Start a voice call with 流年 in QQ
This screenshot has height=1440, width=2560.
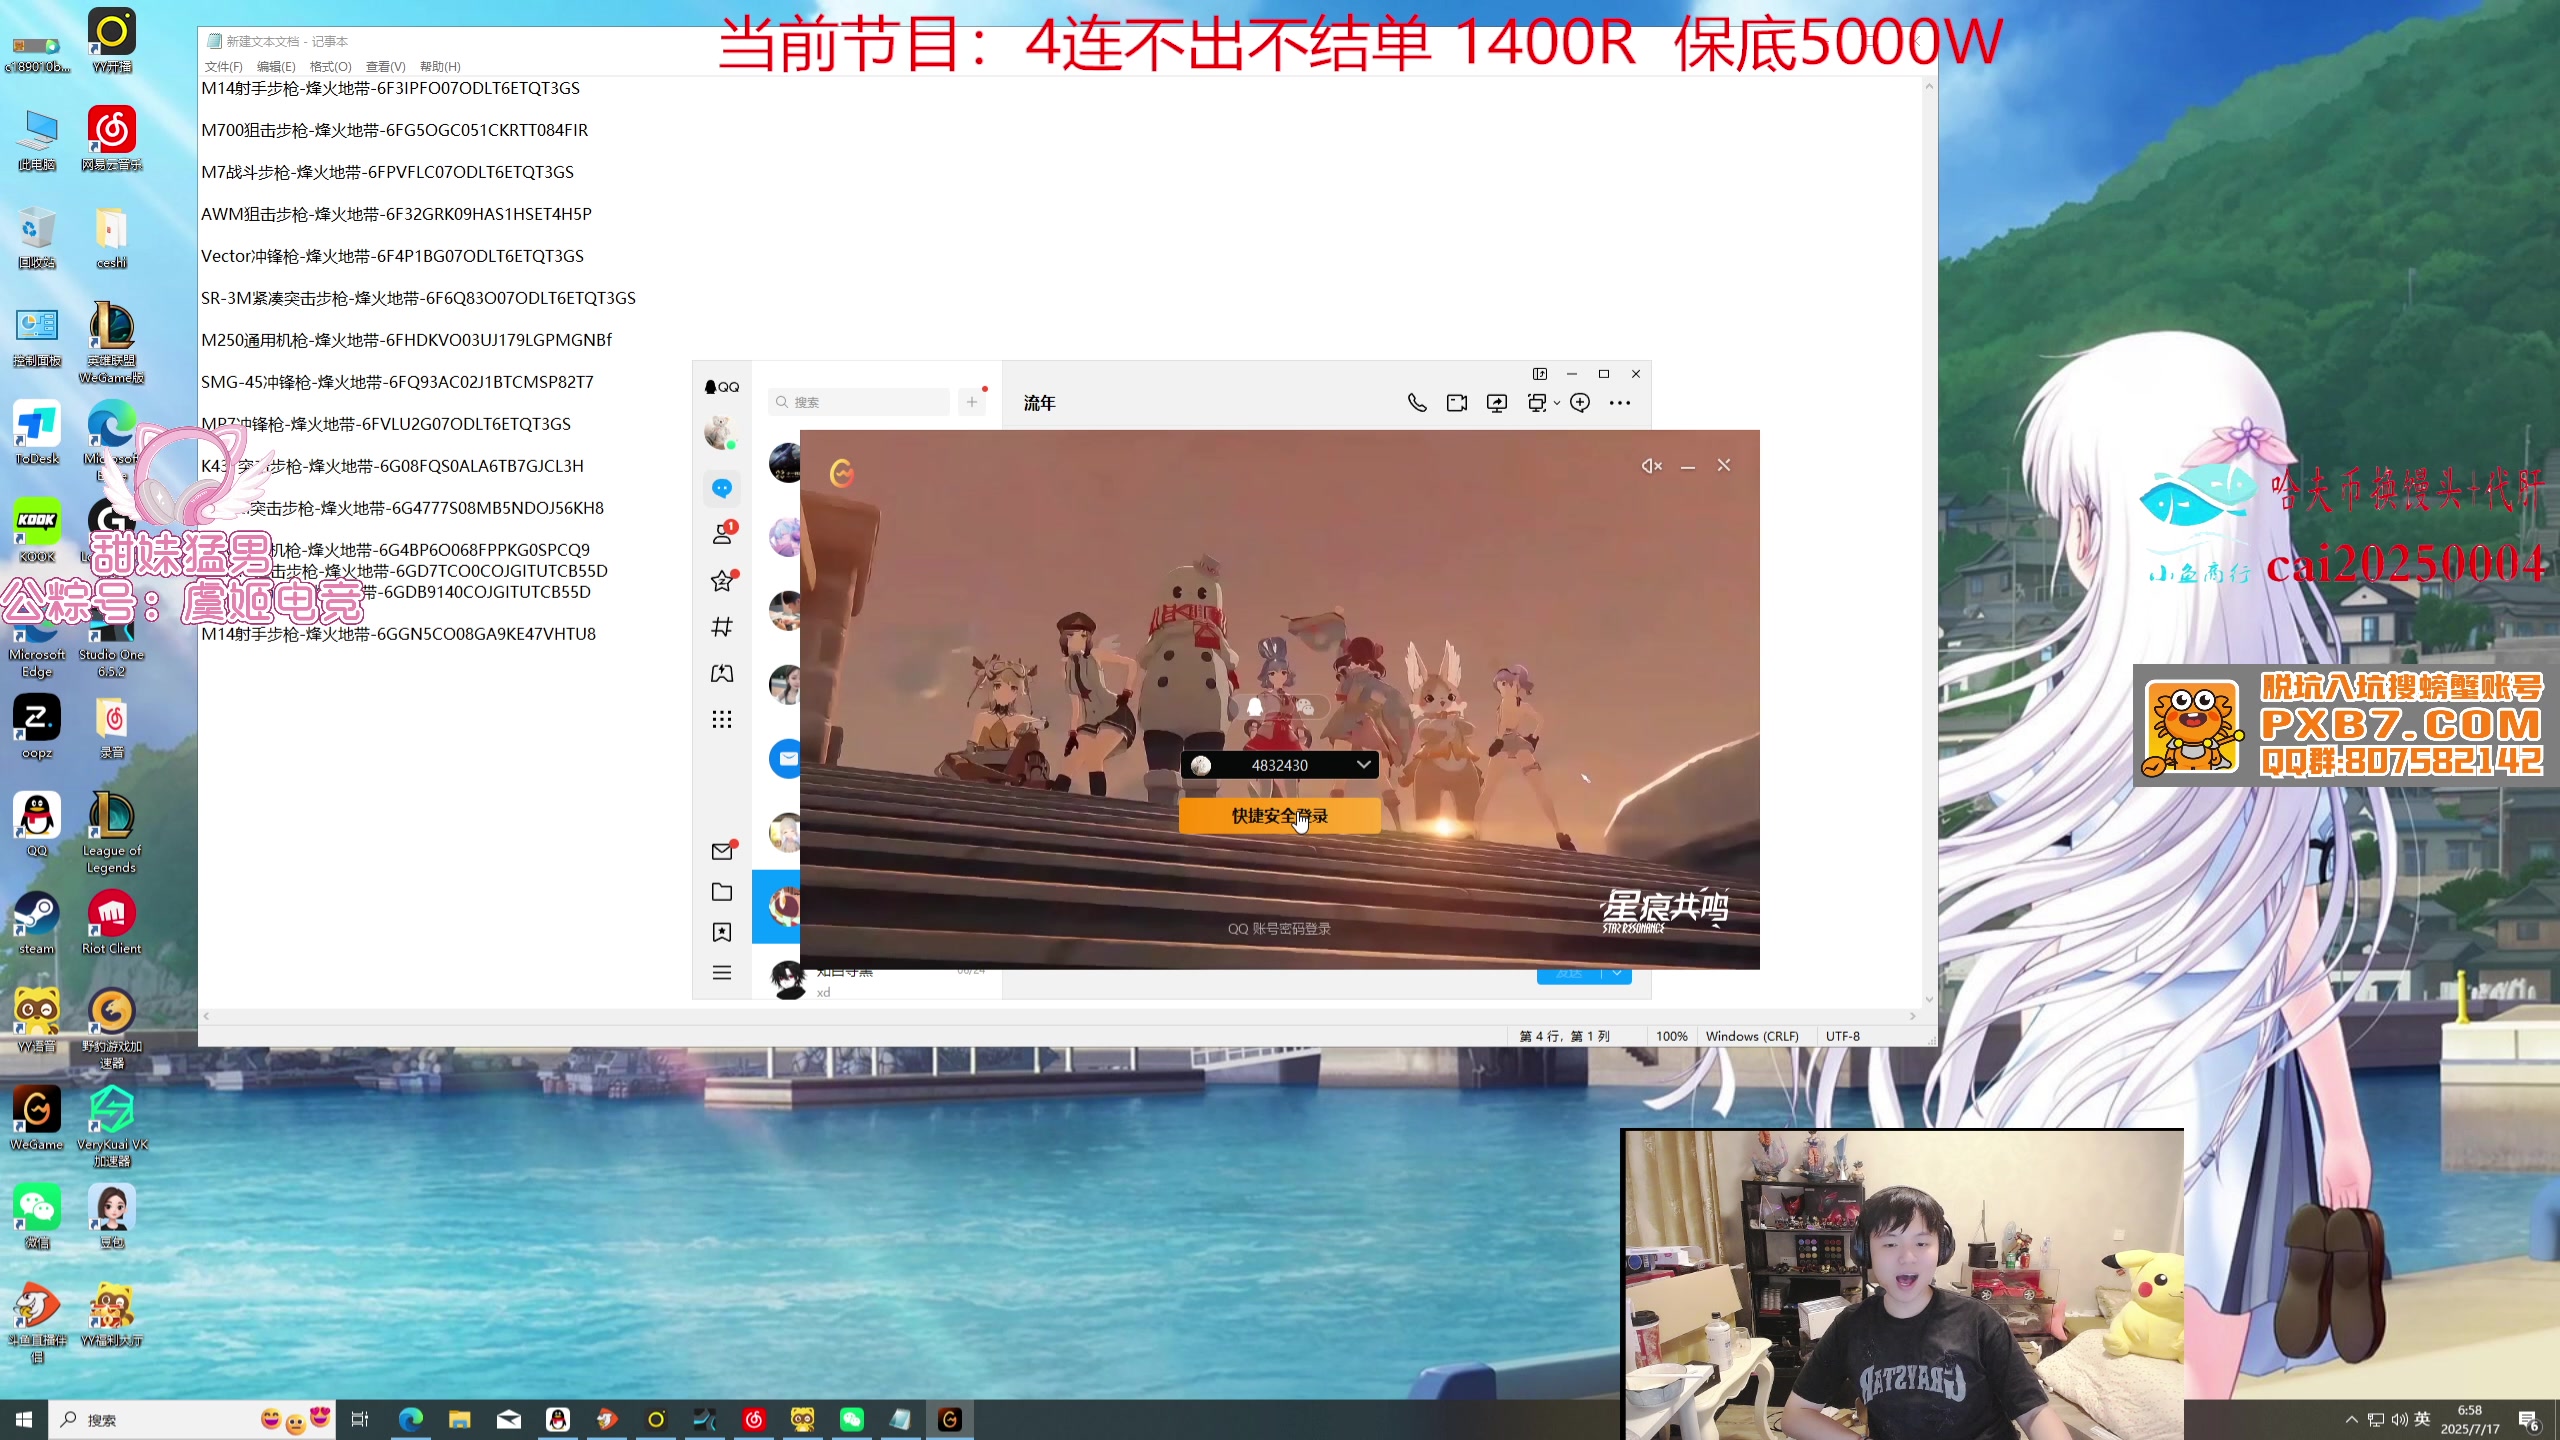(x=1417, y=403)
